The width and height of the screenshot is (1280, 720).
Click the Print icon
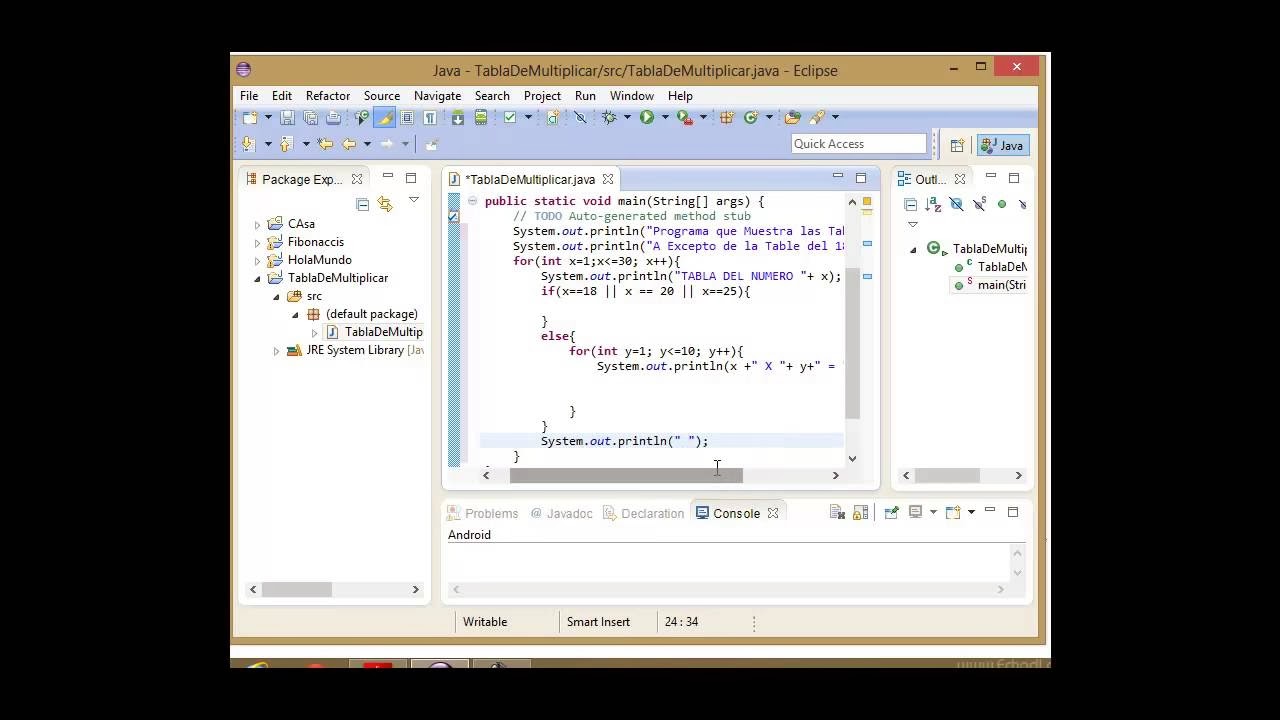333,117
